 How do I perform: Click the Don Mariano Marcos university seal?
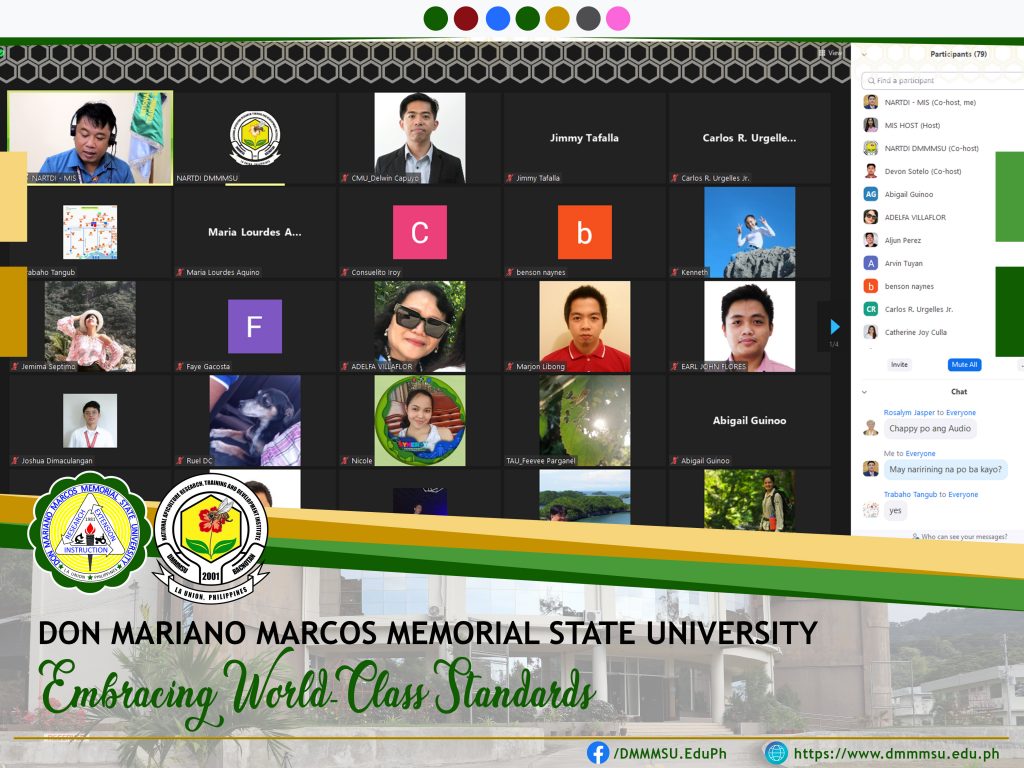(x=89, y=532)
